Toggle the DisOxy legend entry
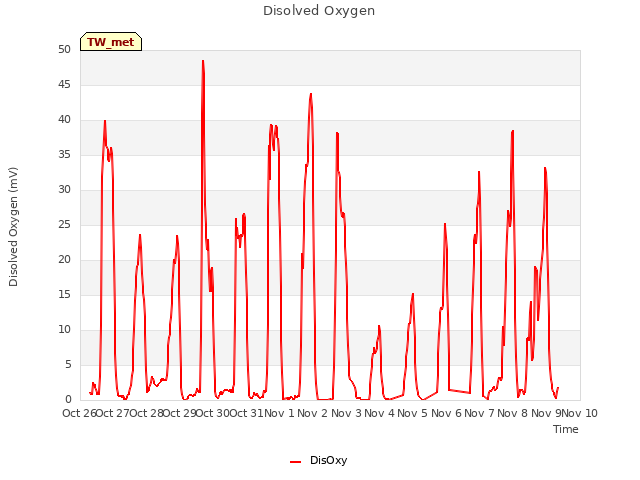640x480 pixels. pos(318,460)
